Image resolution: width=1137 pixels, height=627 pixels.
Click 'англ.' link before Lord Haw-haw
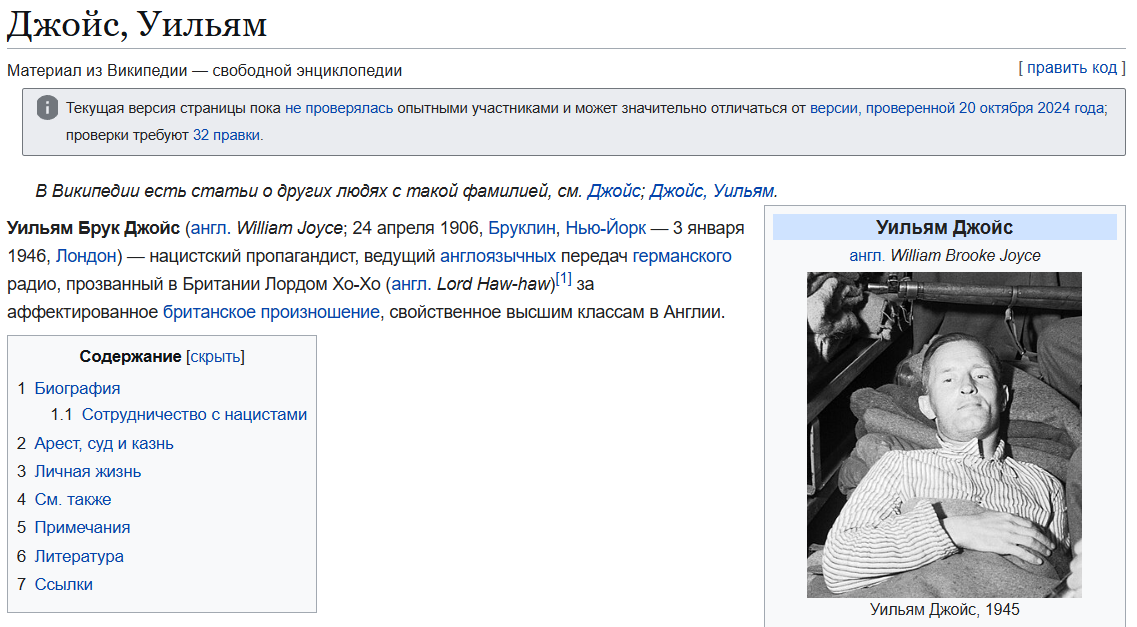(411, 284)
